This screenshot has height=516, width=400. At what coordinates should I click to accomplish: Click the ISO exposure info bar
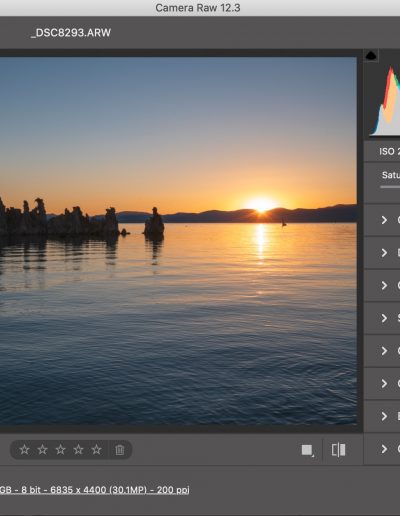pyautogui.click(x=382, y=151)
